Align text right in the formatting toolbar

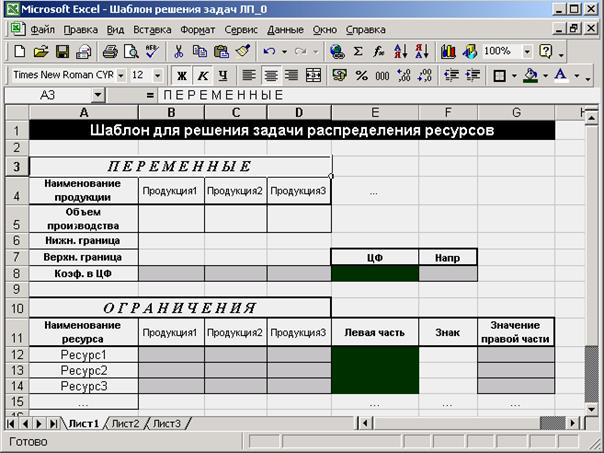(x=292, y=75)
